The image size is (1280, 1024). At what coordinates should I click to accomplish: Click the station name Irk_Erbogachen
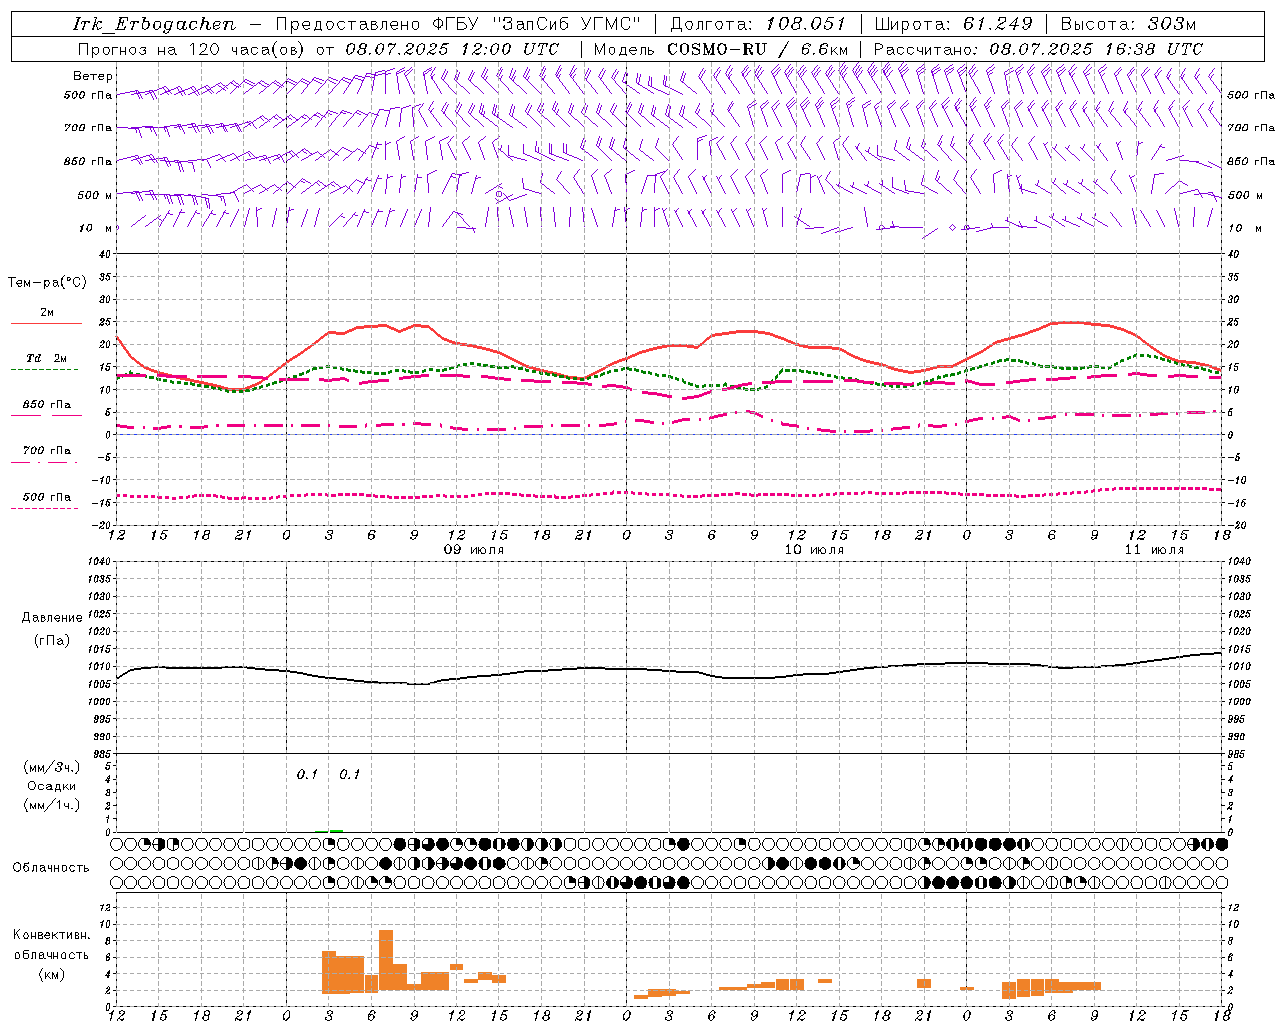(155, 24)
